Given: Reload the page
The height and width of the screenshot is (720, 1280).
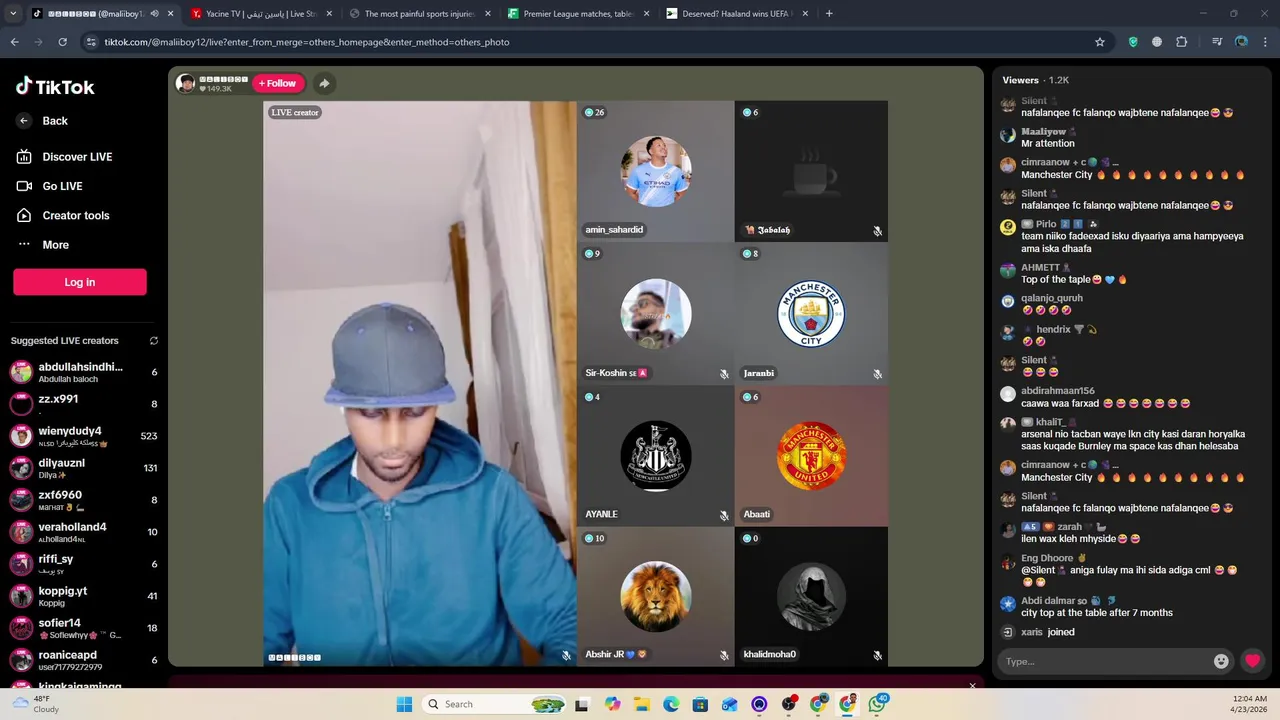Looking at the screenshot, I should point(62,42).
